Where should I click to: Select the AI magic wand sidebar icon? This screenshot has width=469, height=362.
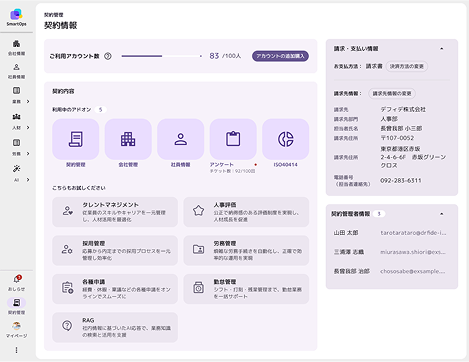[x=16, y=169]
